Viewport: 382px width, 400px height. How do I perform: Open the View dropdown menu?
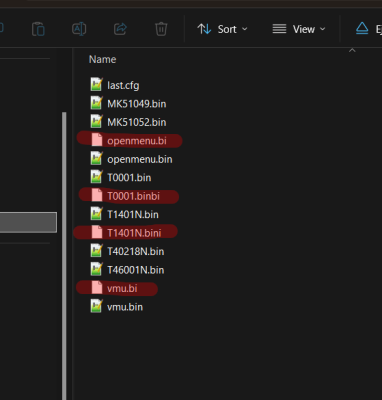(x=299, y=29)
